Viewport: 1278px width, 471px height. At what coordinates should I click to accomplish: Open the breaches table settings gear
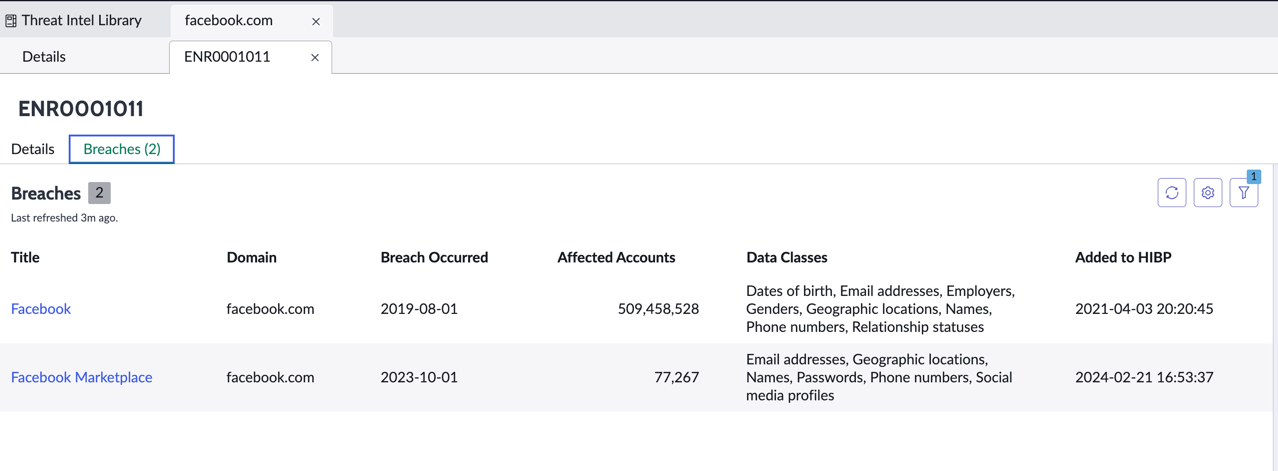click(1208, 193)
